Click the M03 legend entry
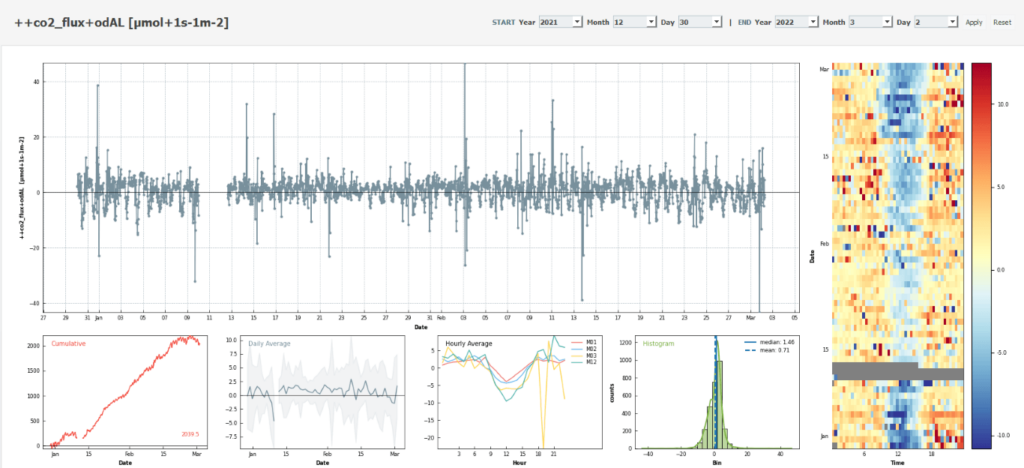1024x468 pixels. pyautogui.click(x=584, y=355)
